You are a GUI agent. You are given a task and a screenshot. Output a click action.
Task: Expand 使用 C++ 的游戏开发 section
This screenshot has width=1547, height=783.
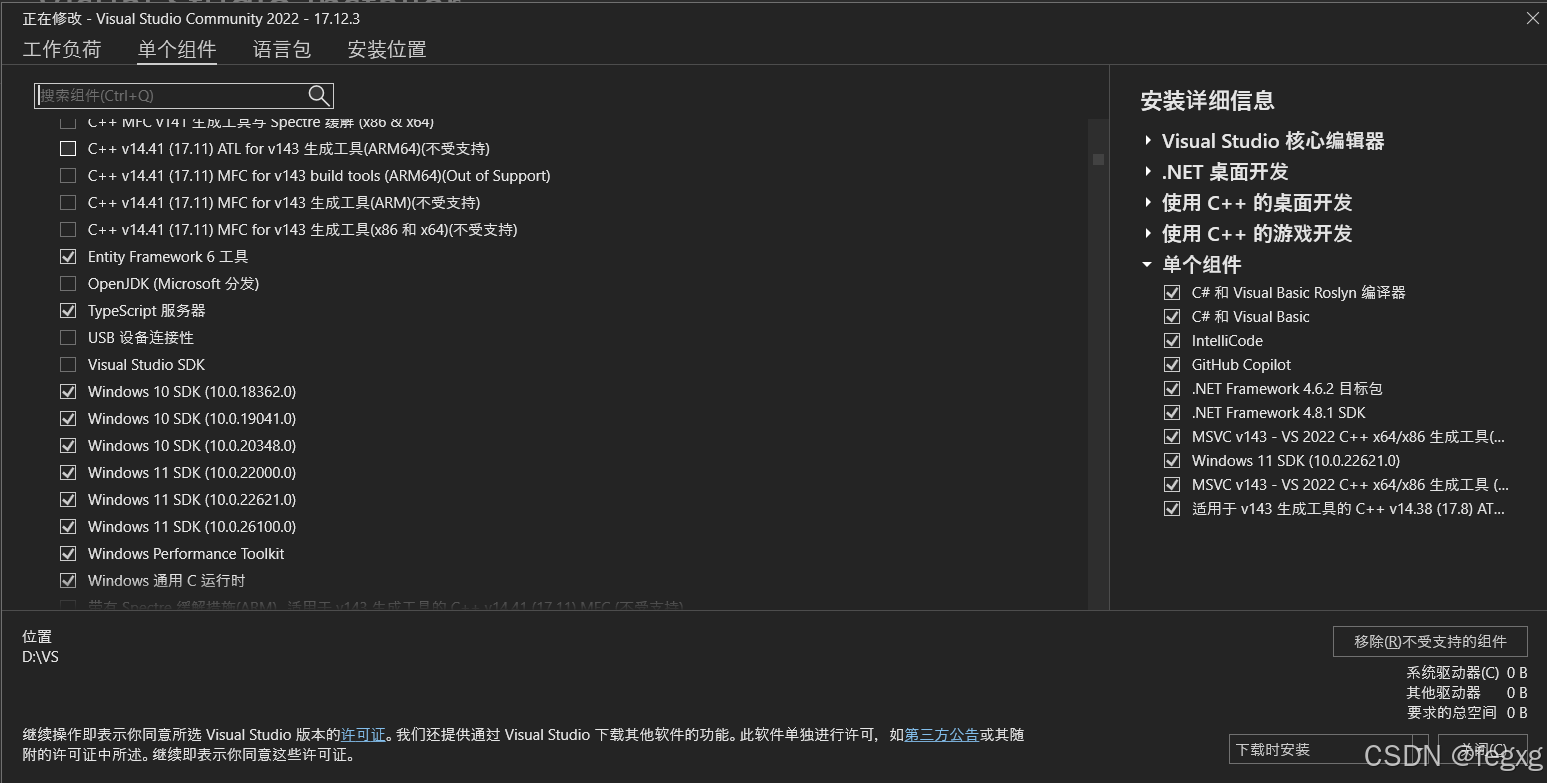pos(1148,234)
